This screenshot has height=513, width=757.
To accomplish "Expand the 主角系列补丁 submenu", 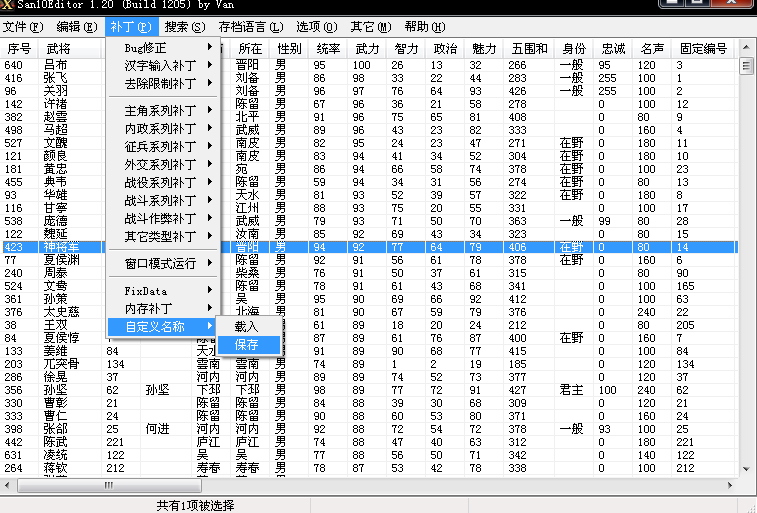I will tap(162, 110).
